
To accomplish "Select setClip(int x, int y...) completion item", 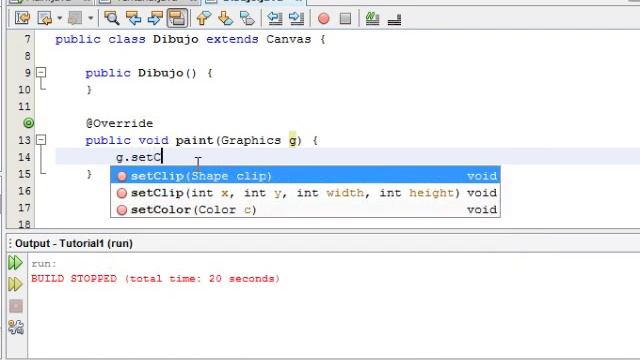I will pos(305,193).
